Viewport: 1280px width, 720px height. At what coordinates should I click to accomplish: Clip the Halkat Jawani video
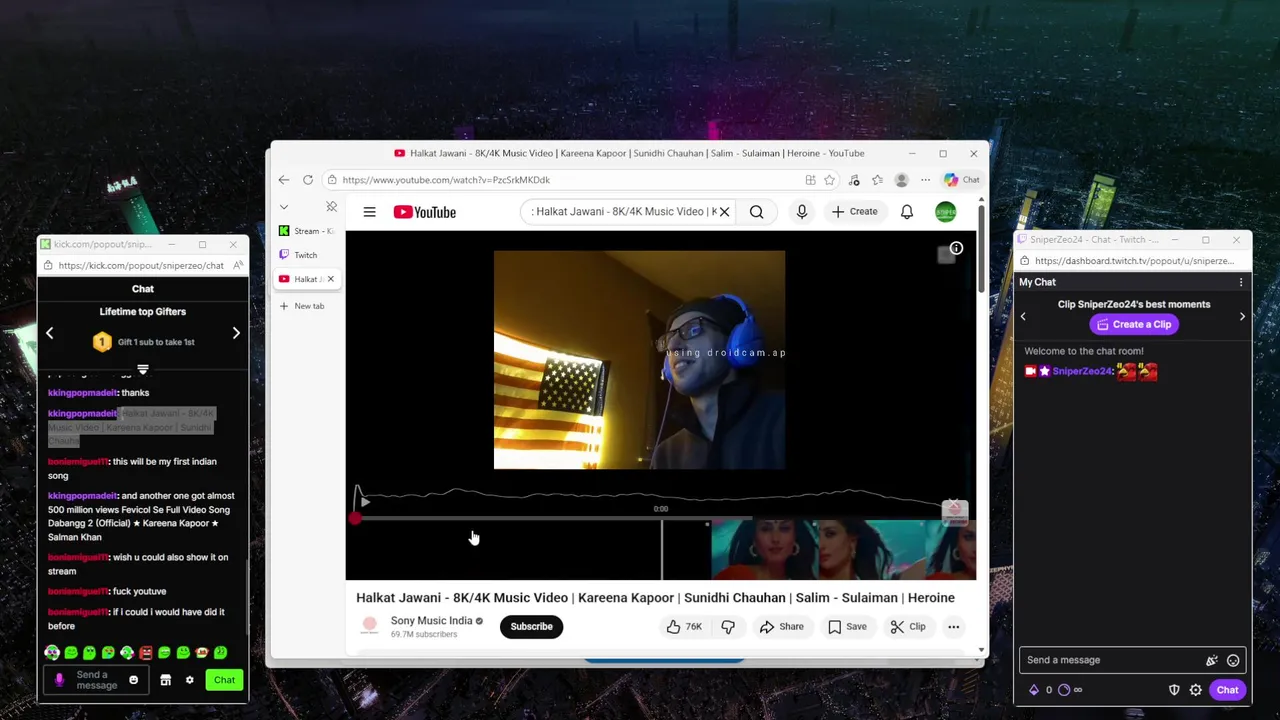(908, 627)
